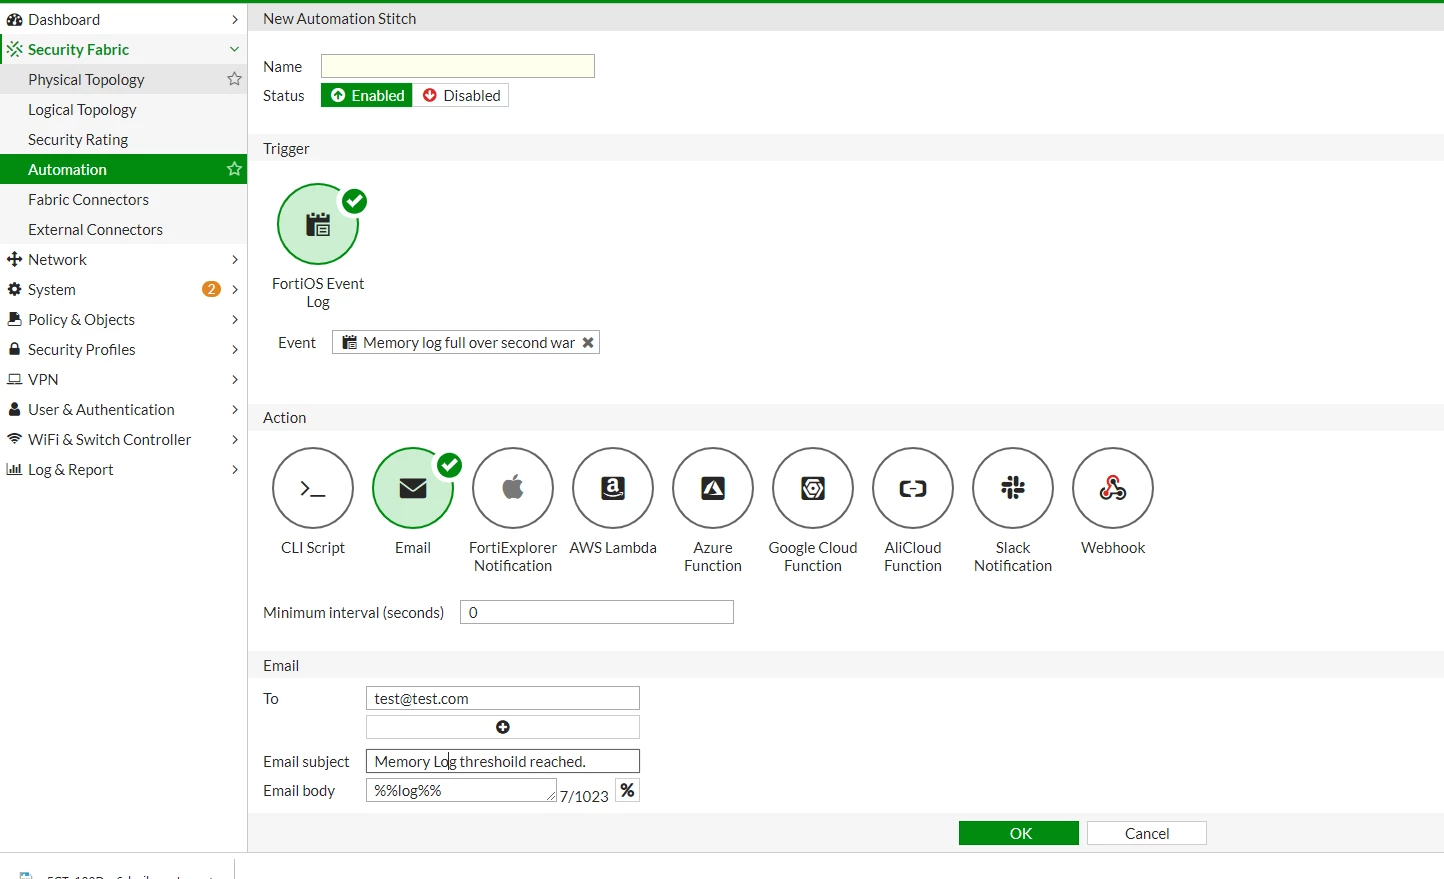
Task: Click the System notification badge showing 2
Action: click(211, 289)
